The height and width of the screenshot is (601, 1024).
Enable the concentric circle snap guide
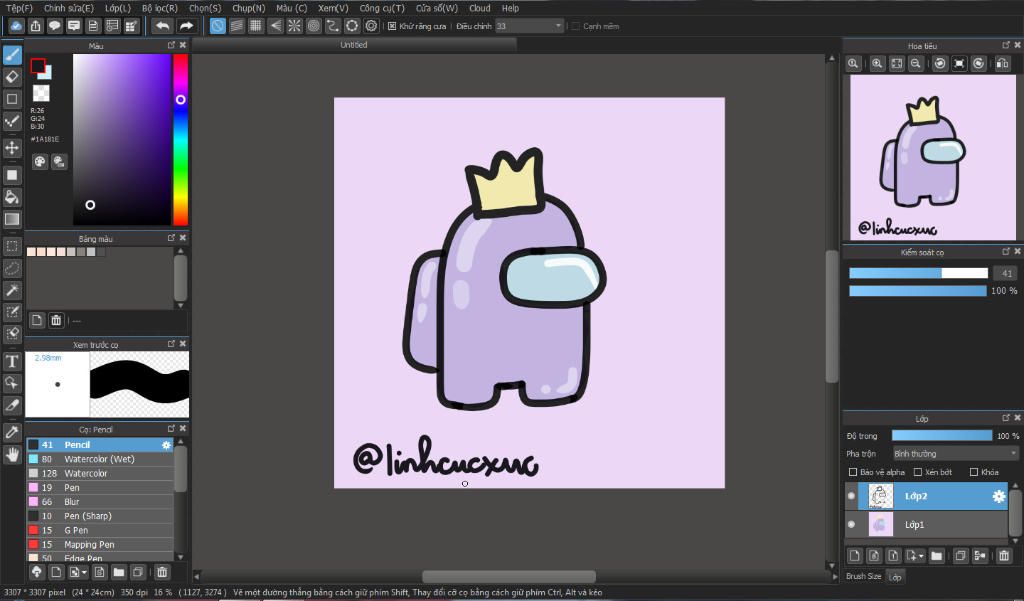pos(313,26)
